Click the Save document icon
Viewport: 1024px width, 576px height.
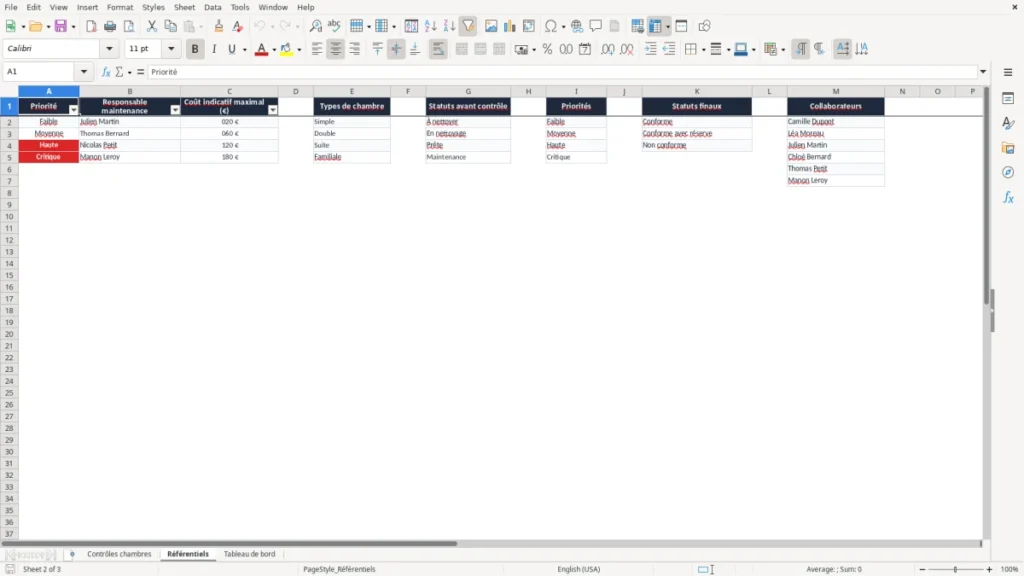pos(61,26)
